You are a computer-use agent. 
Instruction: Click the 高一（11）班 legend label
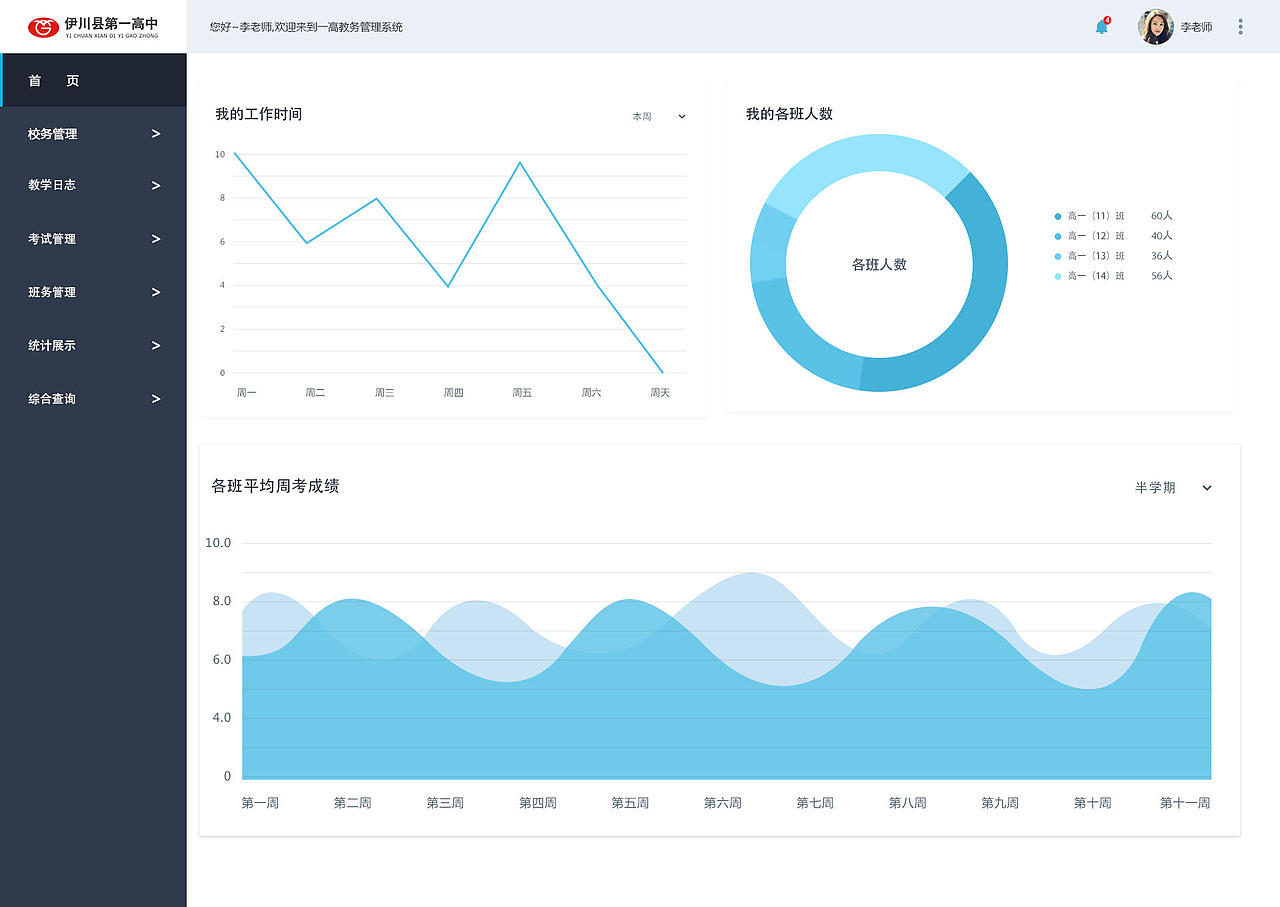[1096, 216]
